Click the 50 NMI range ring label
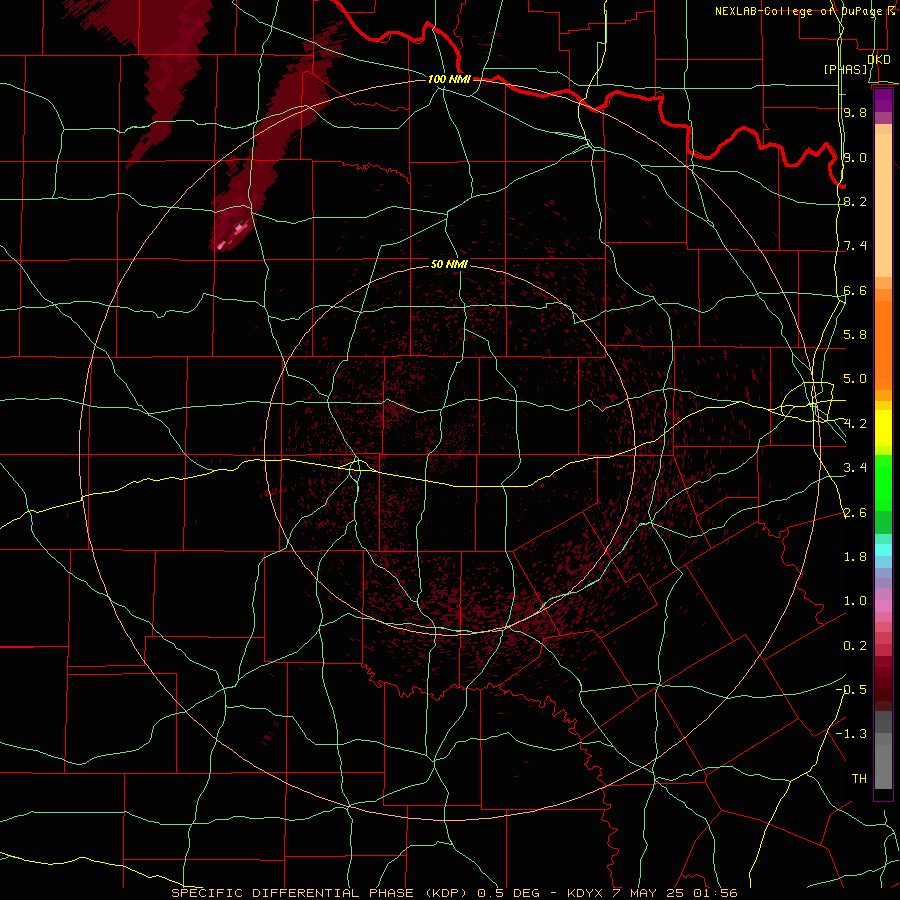The image size is (900, 900). 449,264
